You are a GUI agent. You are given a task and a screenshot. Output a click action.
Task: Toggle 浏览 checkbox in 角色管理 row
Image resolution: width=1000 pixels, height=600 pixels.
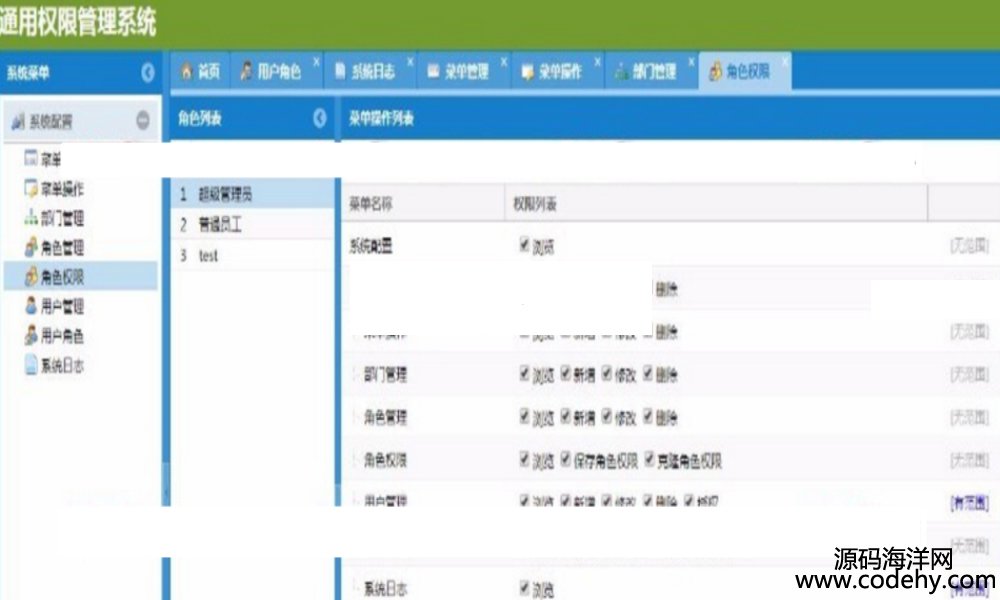(524, 416)
